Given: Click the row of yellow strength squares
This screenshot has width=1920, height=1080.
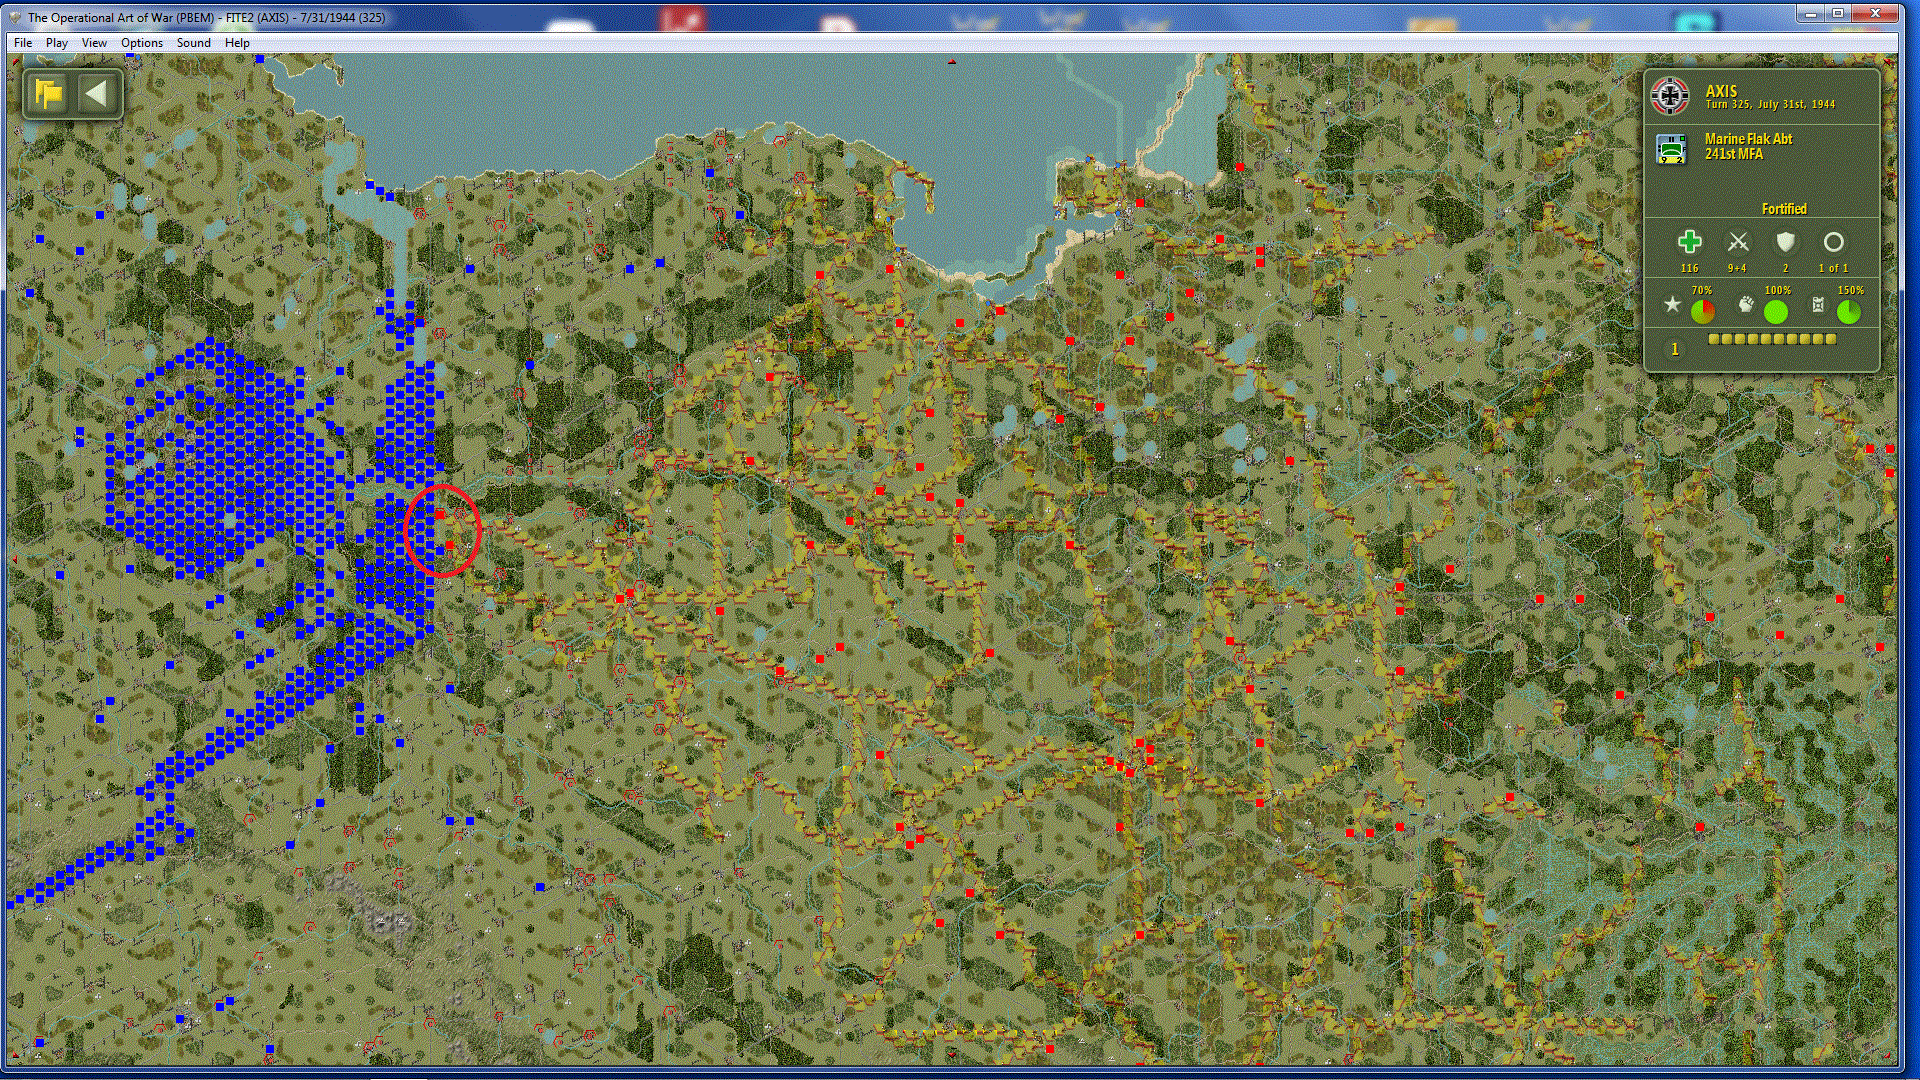Looking at the screenshot, I should (1772, 340).
